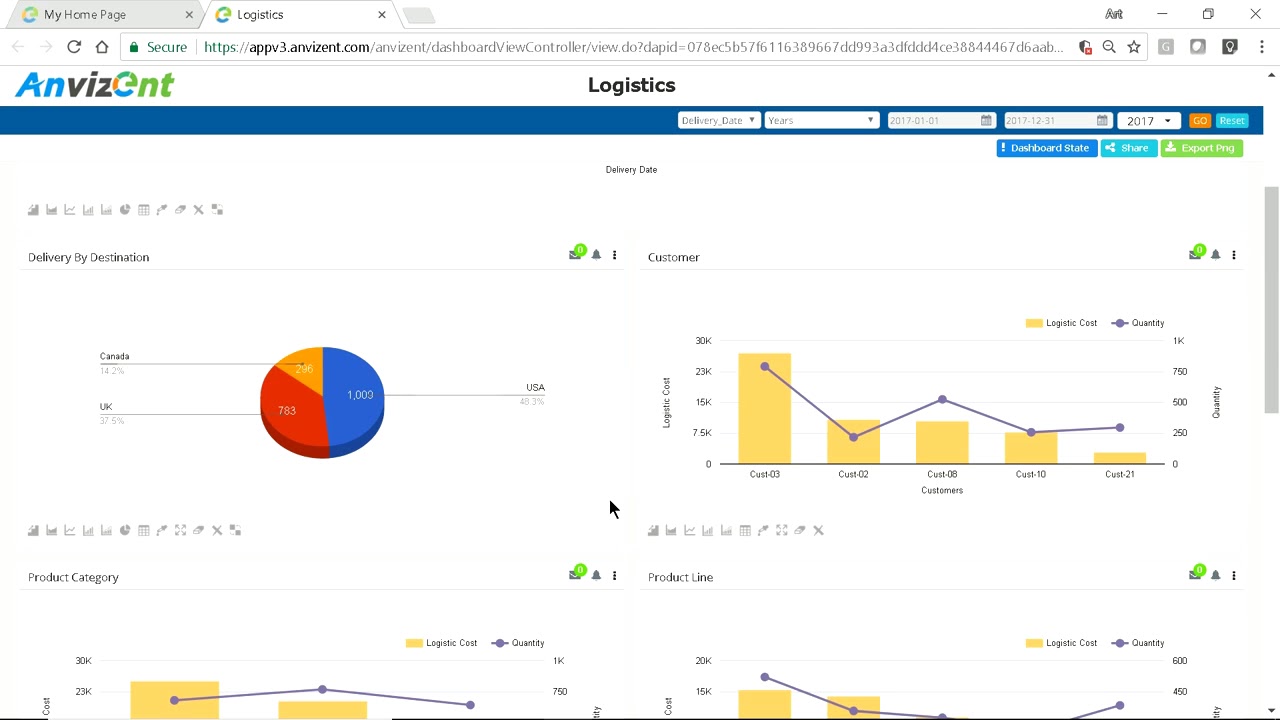
Task: Click browser reload icon
Action: point(74,47)
